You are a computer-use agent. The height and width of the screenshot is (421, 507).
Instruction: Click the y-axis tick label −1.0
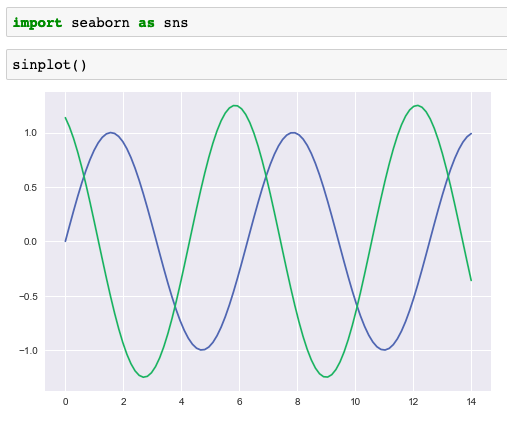[28, 351]
